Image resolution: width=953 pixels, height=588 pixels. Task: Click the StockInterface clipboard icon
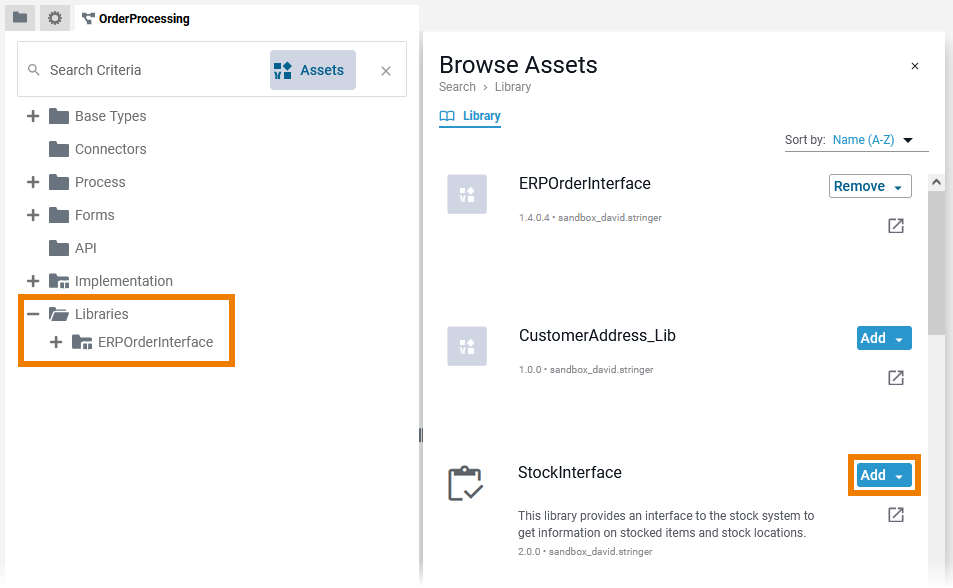(x=466, y=484)
